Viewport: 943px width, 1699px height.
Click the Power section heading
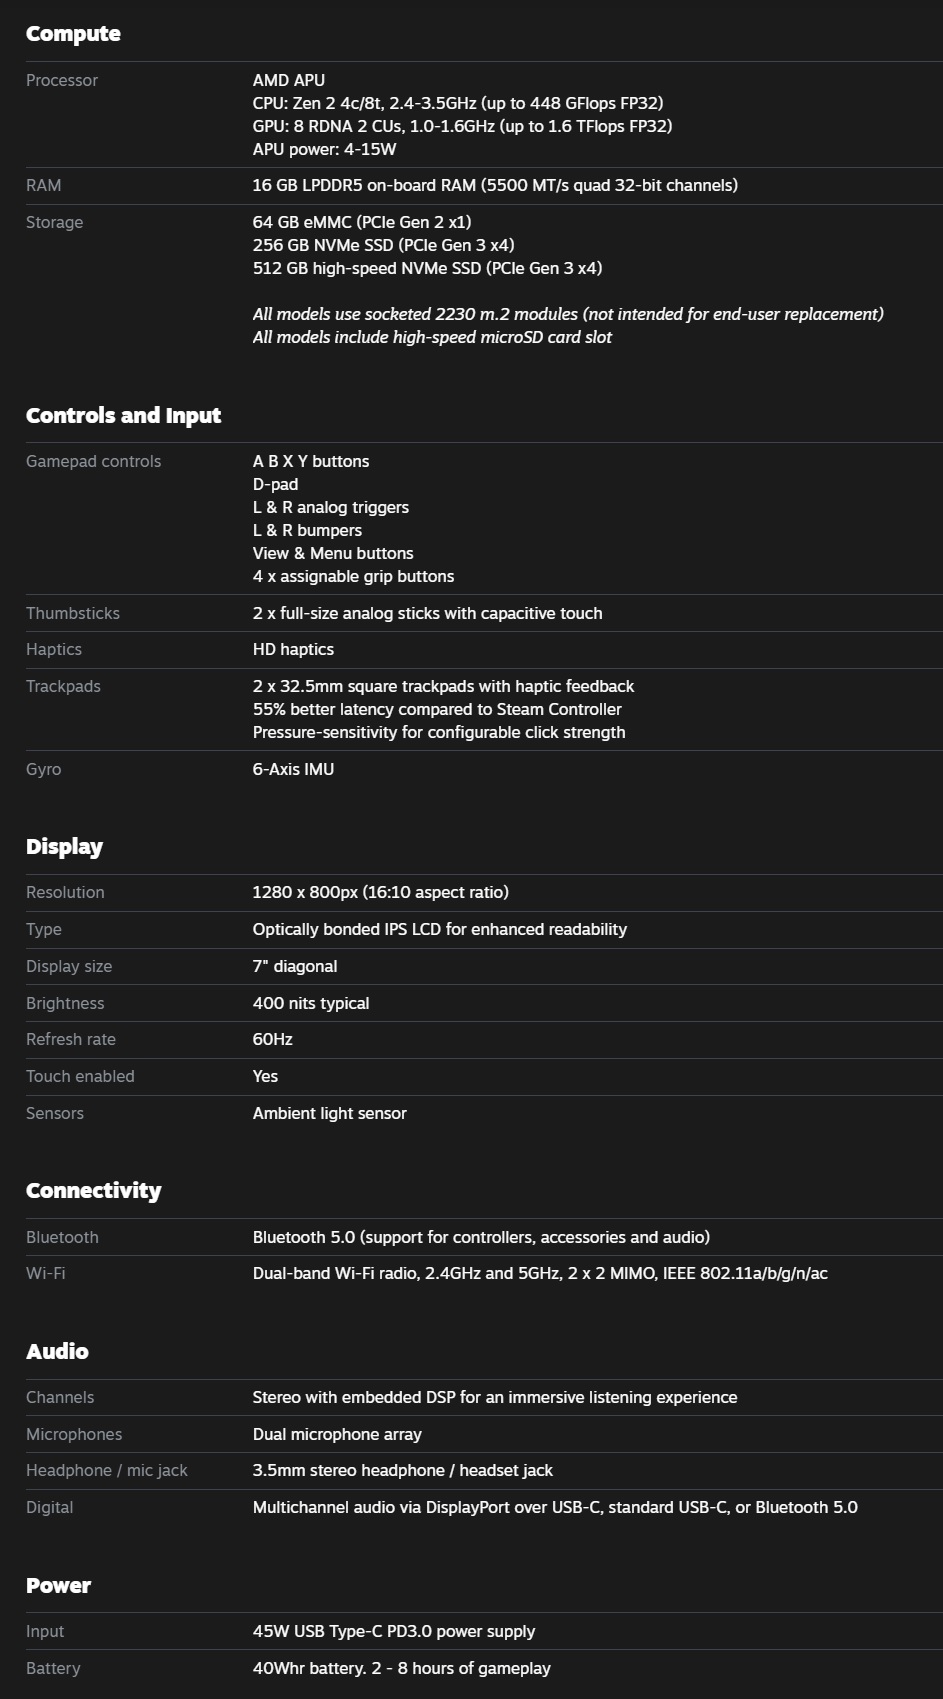coord(58,1586)
